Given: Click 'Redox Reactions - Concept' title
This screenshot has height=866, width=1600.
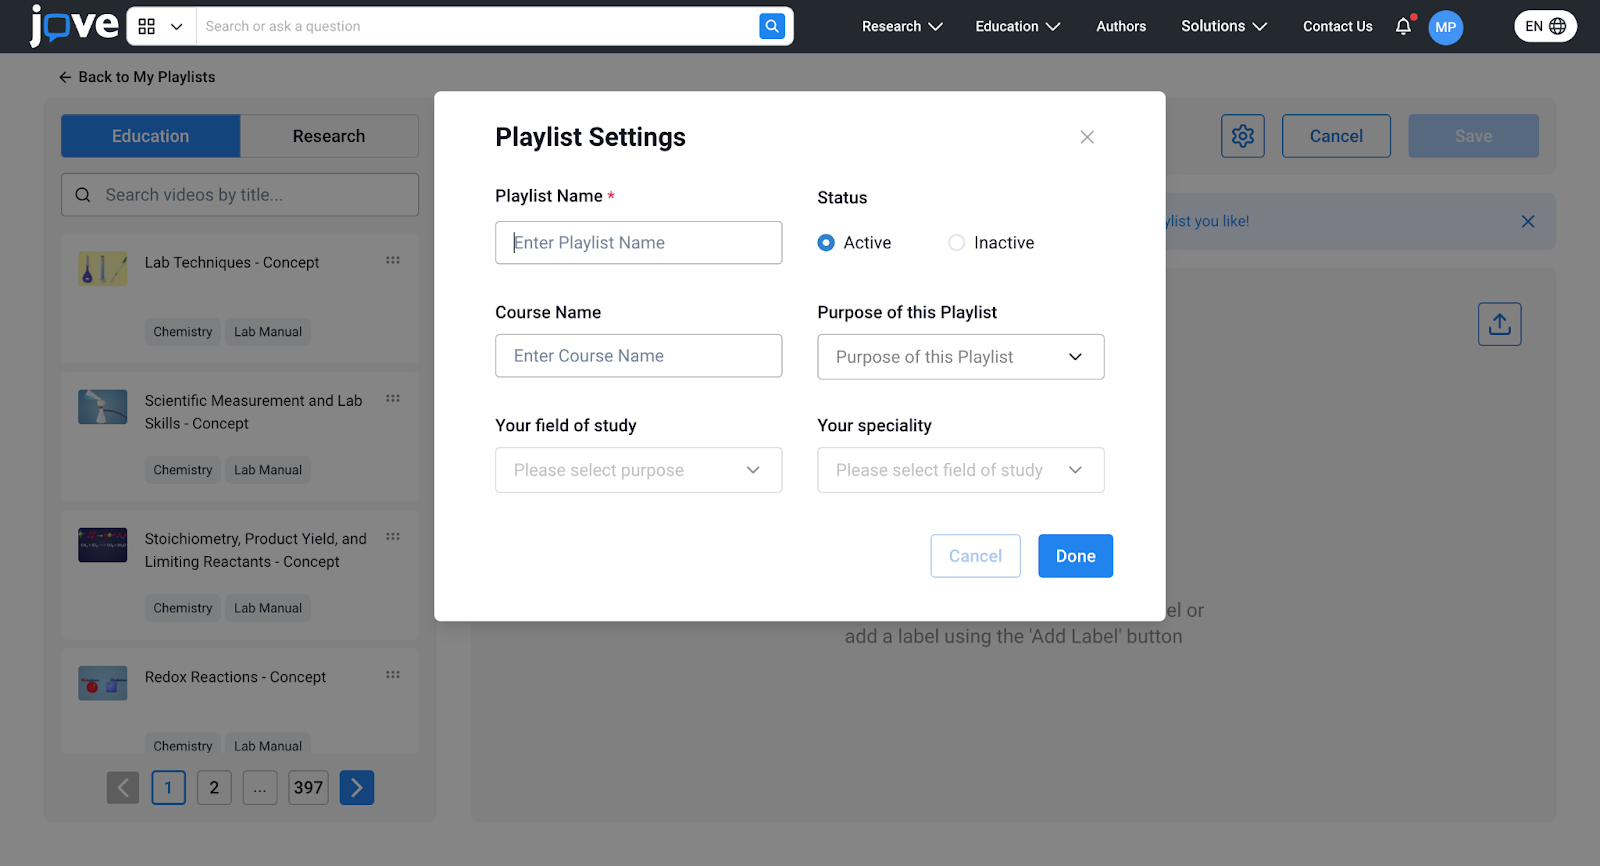Looking at the screenshot, I should pos(235,677).
